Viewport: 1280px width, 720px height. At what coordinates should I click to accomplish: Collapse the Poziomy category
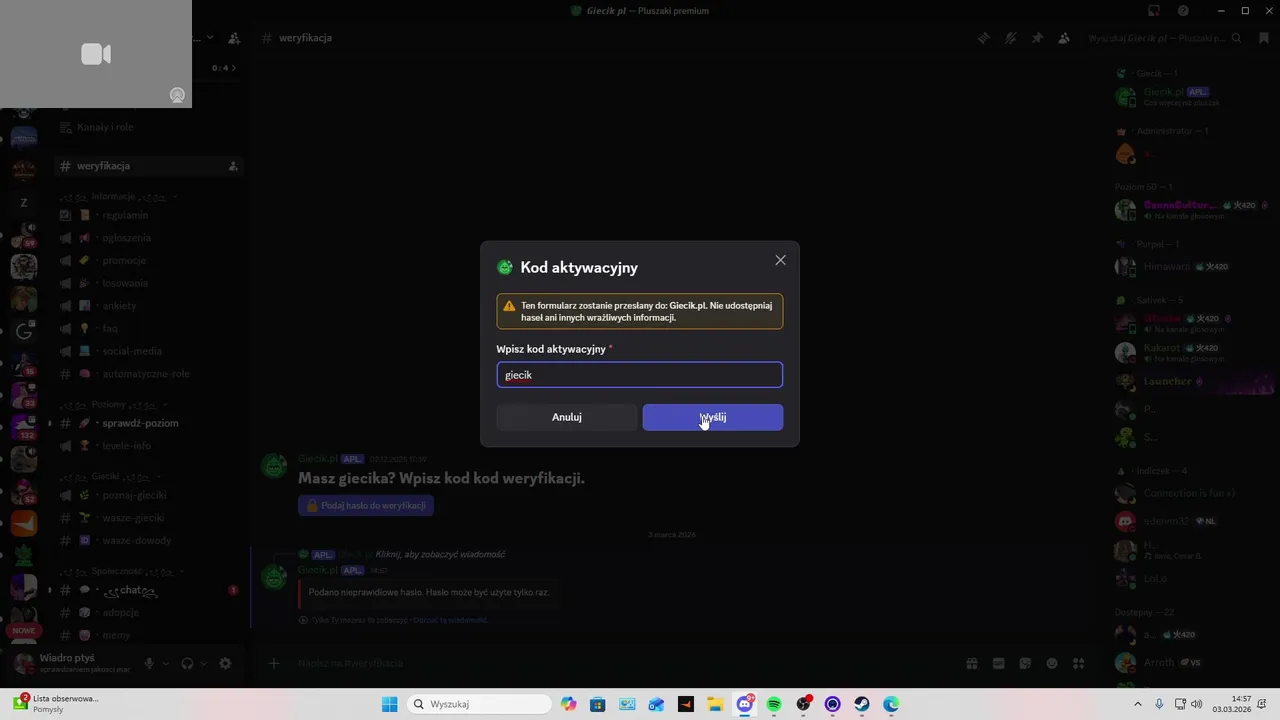point(112,404)
